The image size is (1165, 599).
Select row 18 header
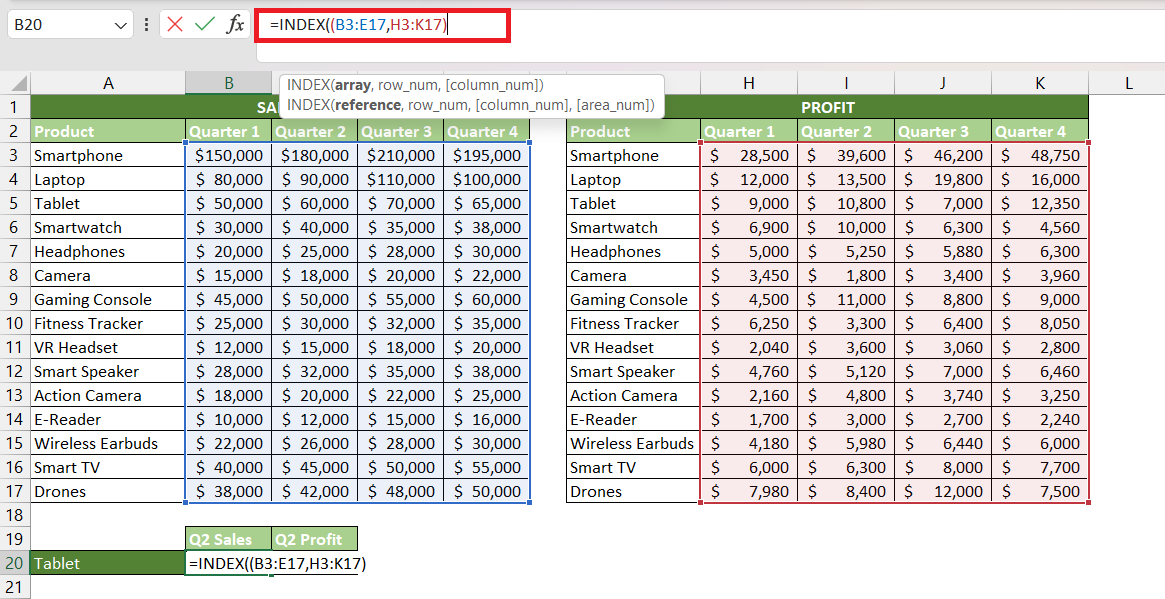pyautogui.click(x=15, y=515)
